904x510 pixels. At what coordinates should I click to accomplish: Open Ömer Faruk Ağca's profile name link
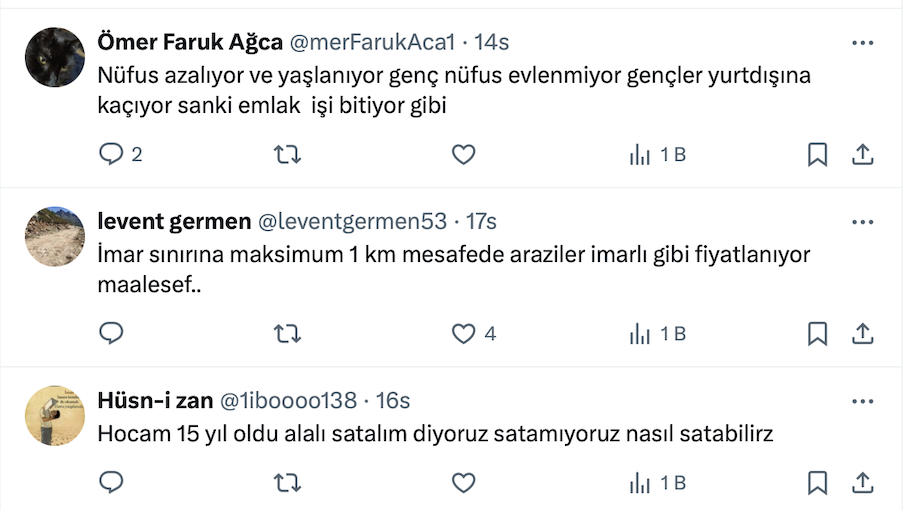[x=190, y=42]
